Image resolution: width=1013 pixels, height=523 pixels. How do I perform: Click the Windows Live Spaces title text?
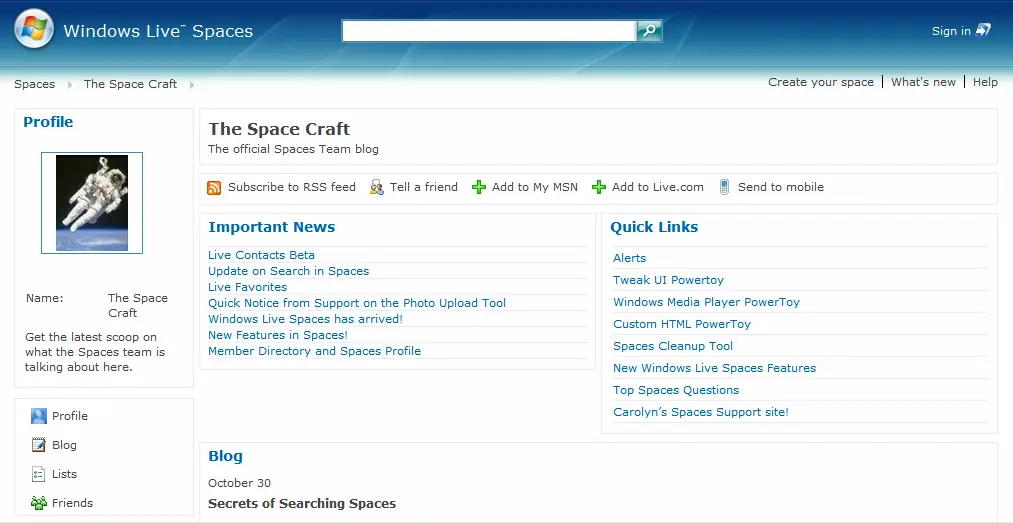point(158,31)
